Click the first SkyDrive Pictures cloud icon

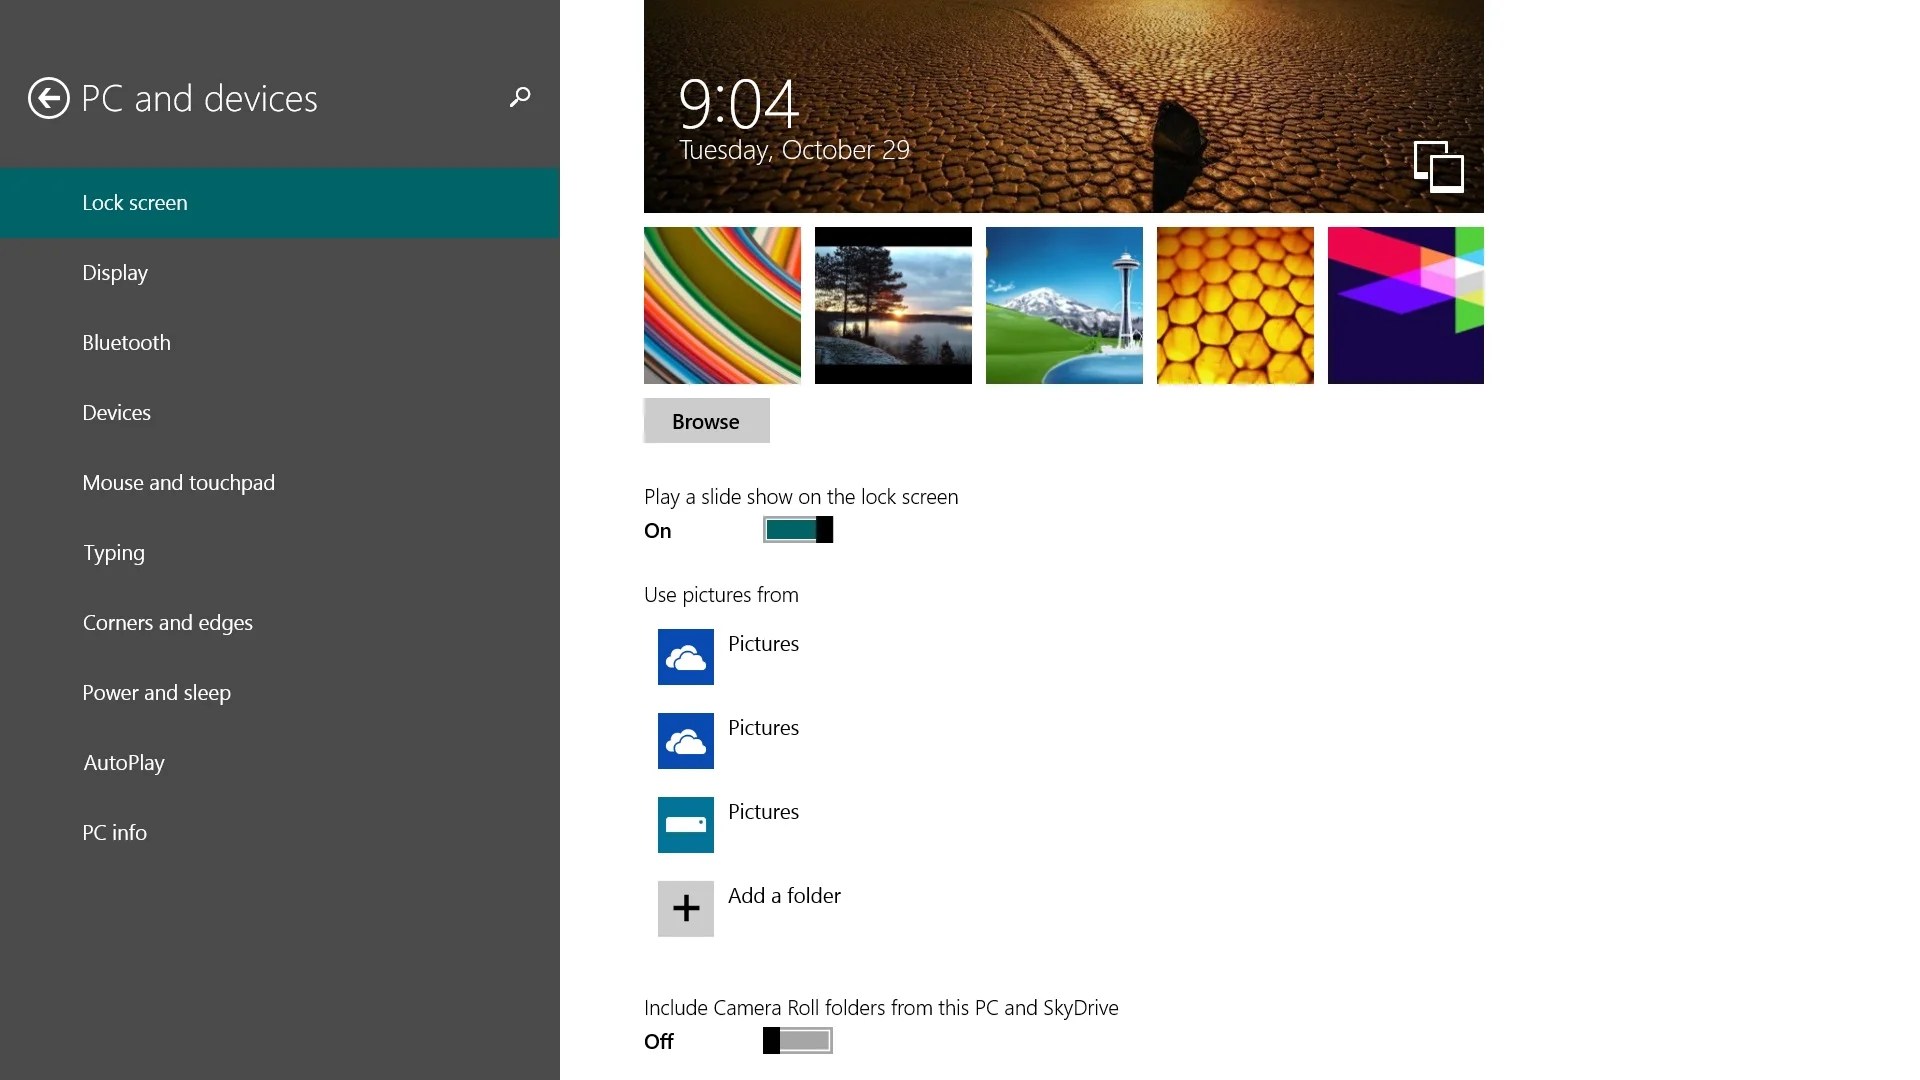[685, 657]
